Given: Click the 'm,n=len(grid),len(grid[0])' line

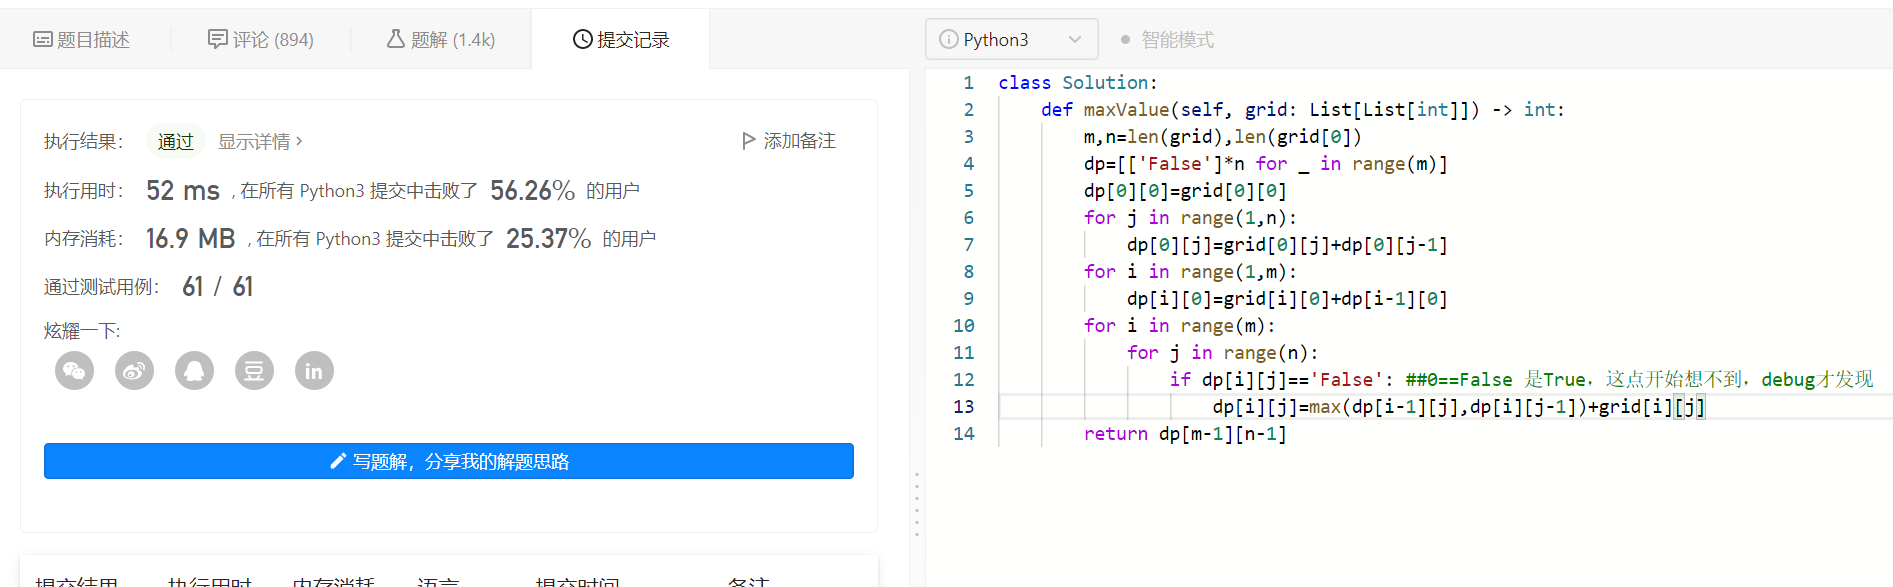Looking at the screenshot, I should click(1222, 137).
